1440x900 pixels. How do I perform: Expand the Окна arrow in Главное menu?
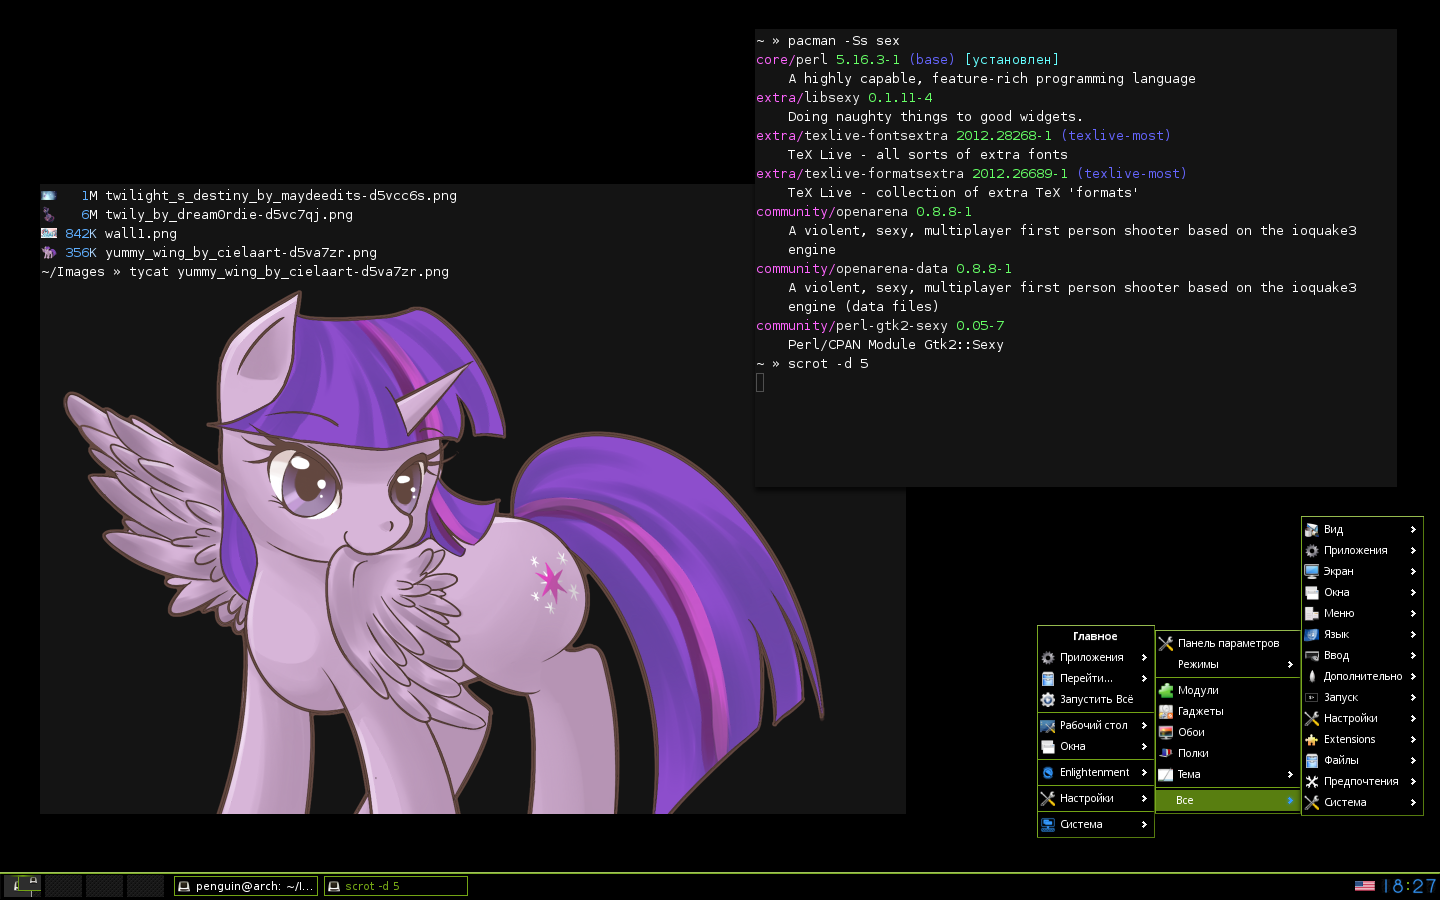click(x=1144, y=746)
